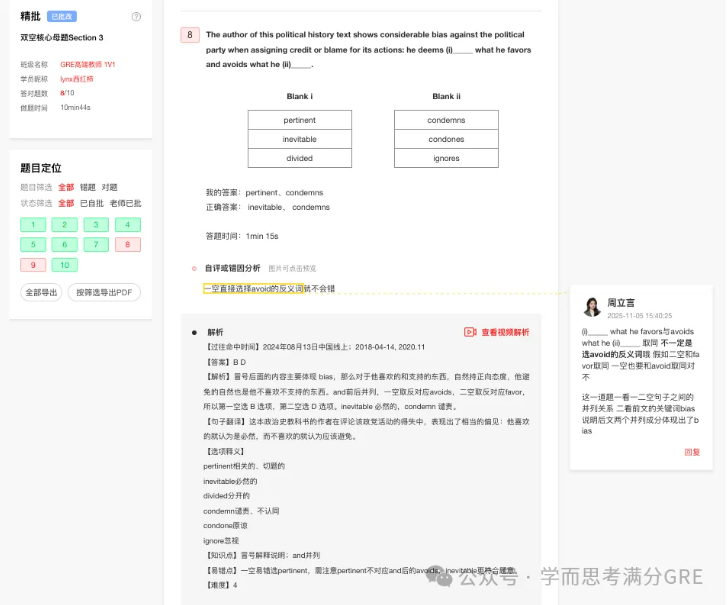Jump to question 1

[x=33, y=225]
